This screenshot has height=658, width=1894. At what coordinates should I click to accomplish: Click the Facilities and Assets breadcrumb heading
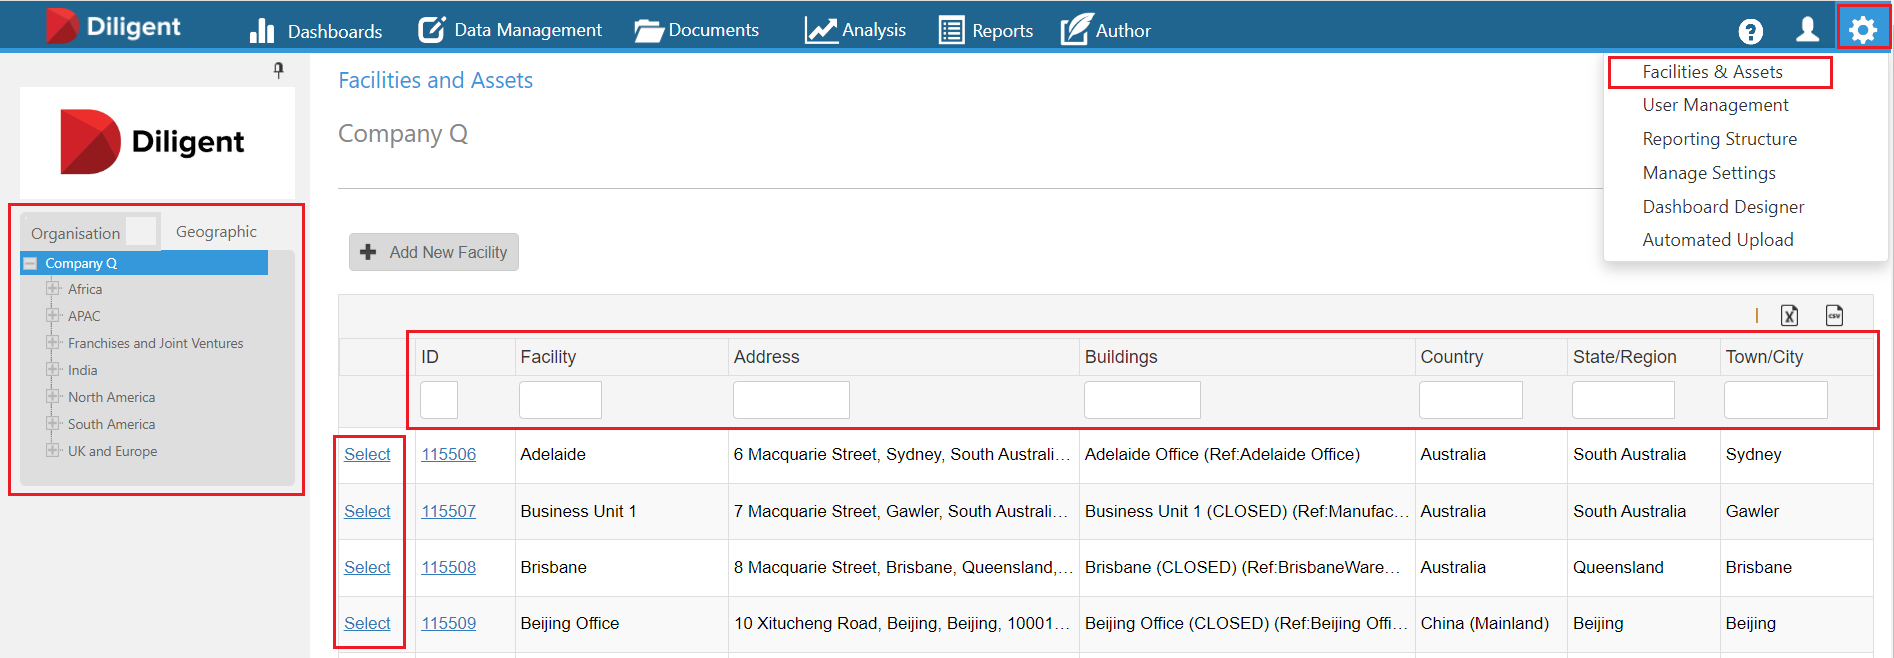[435, 80]
